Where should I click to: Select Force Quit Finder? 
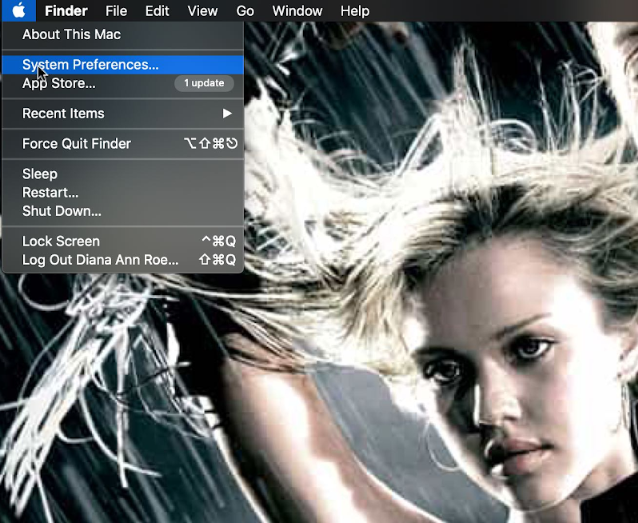click(x=123, y=143)
